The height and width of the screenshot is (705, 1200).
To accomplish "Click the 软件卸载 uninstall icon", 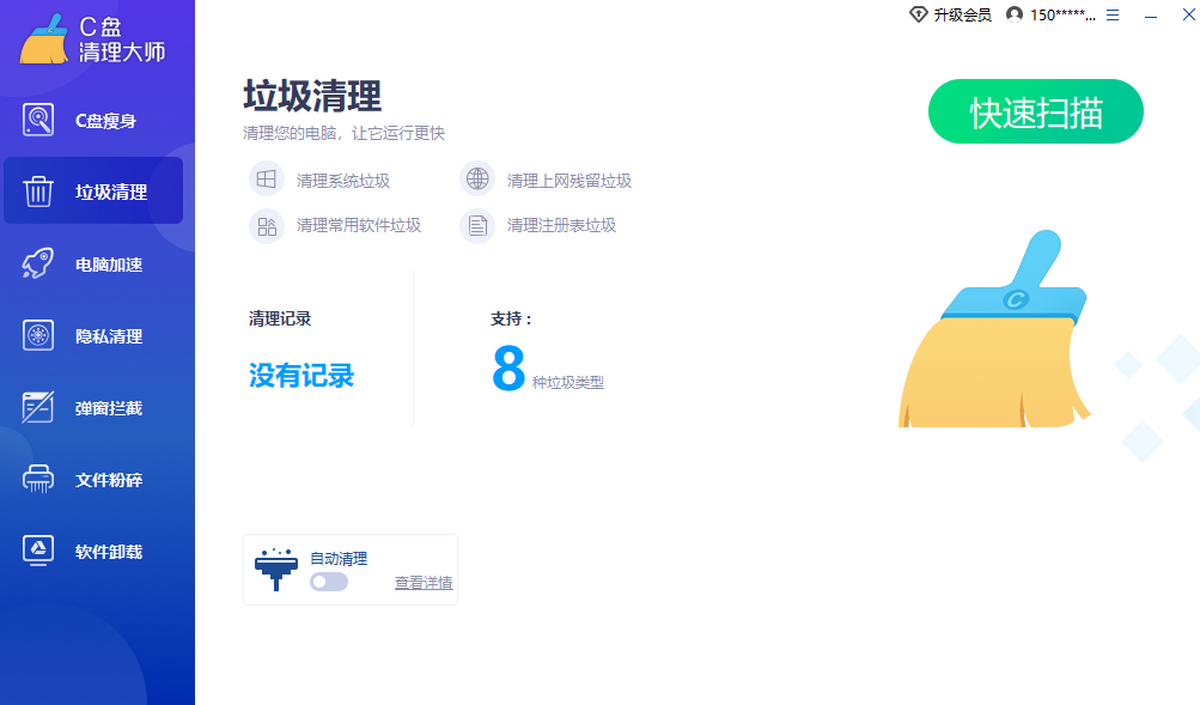I will [x=38, y=551].
